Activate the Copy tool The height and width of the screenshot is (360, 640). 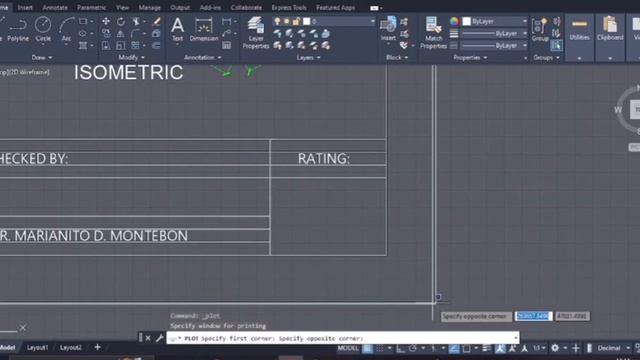[x=106, y=33]
